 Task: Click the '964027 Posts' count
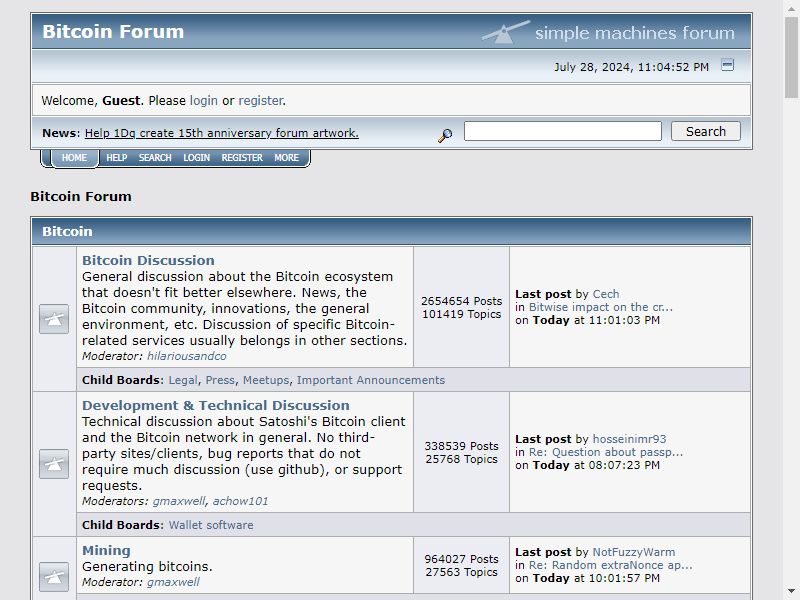coord(462,559)
